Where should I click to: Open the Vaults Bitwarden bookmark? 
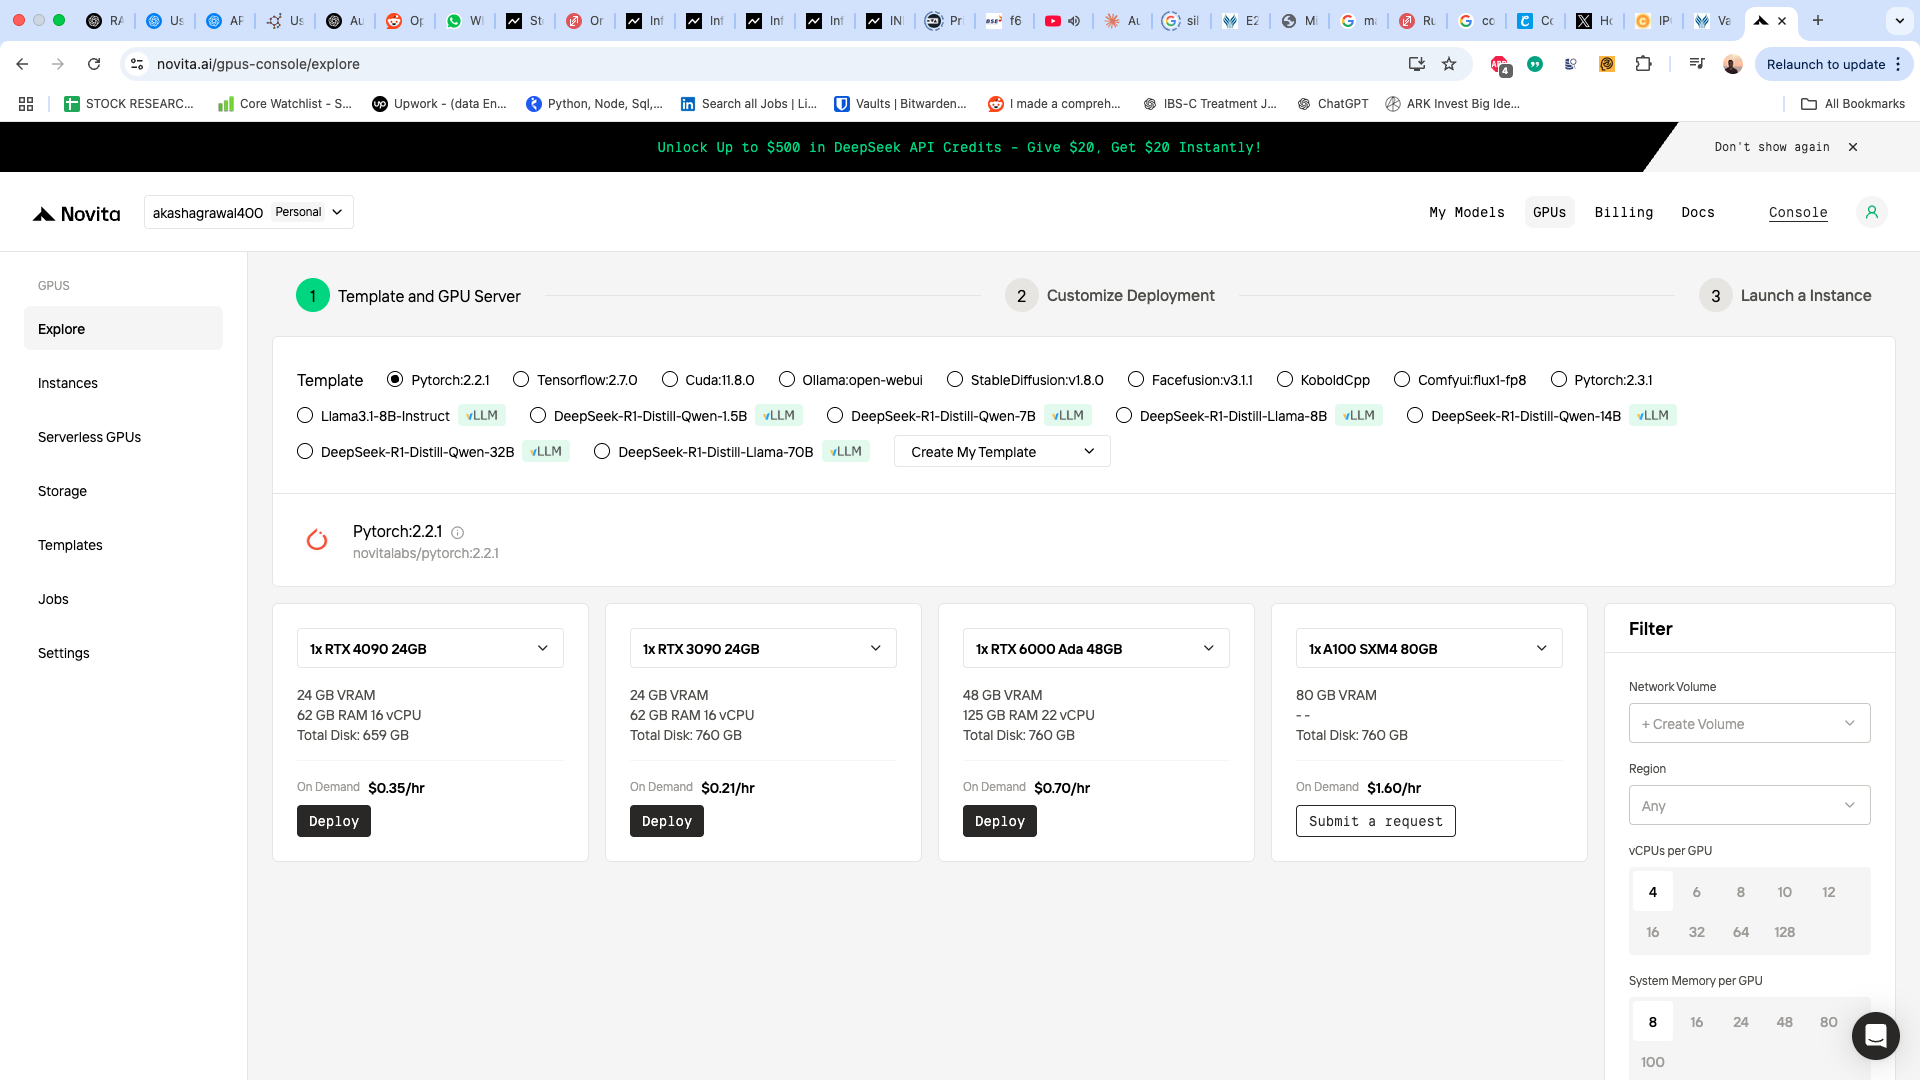click(x=900, y=104)
